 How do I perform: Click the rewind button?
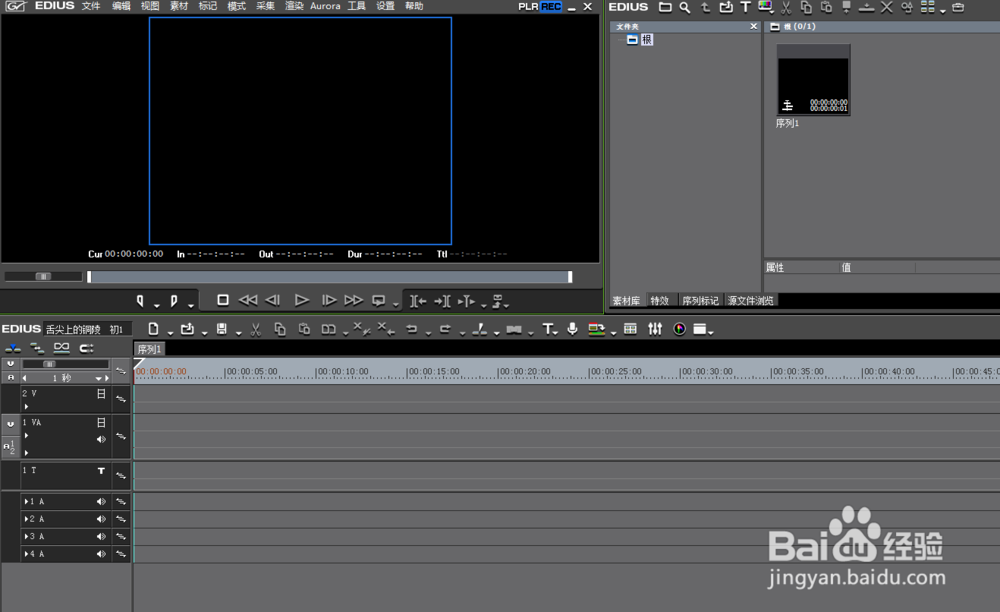(247, 300)
